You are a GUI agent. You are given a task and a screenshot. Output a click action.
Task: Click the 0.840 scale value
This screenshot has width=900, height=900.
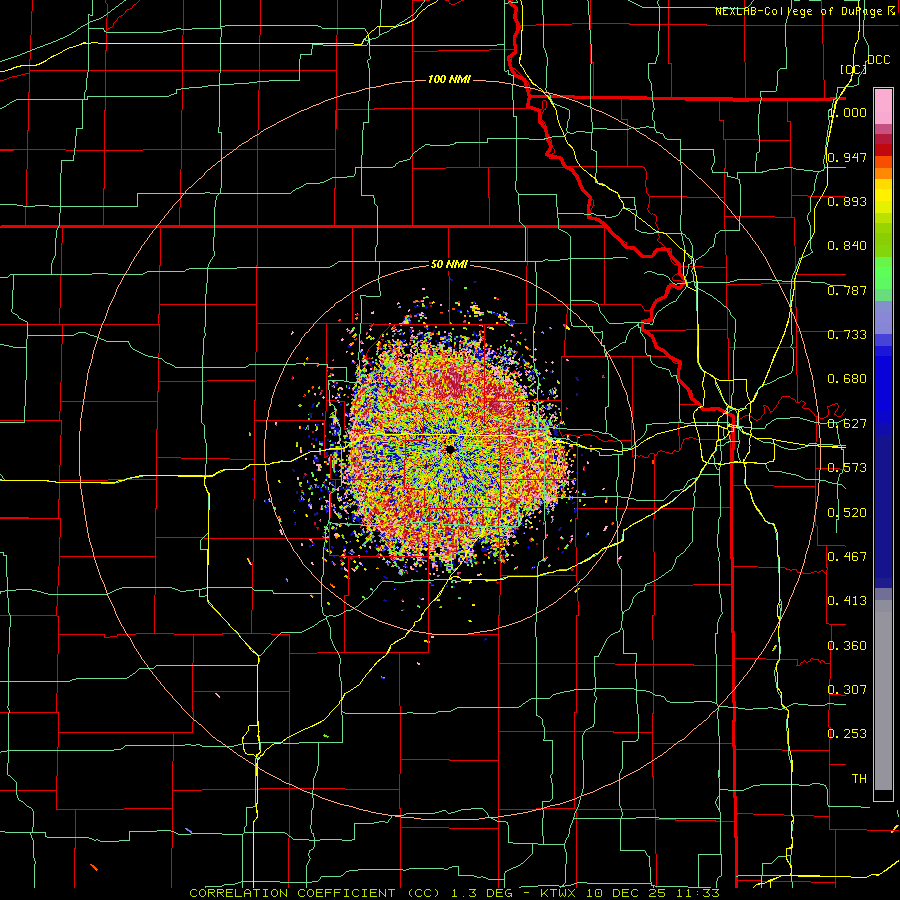[847, 246]
